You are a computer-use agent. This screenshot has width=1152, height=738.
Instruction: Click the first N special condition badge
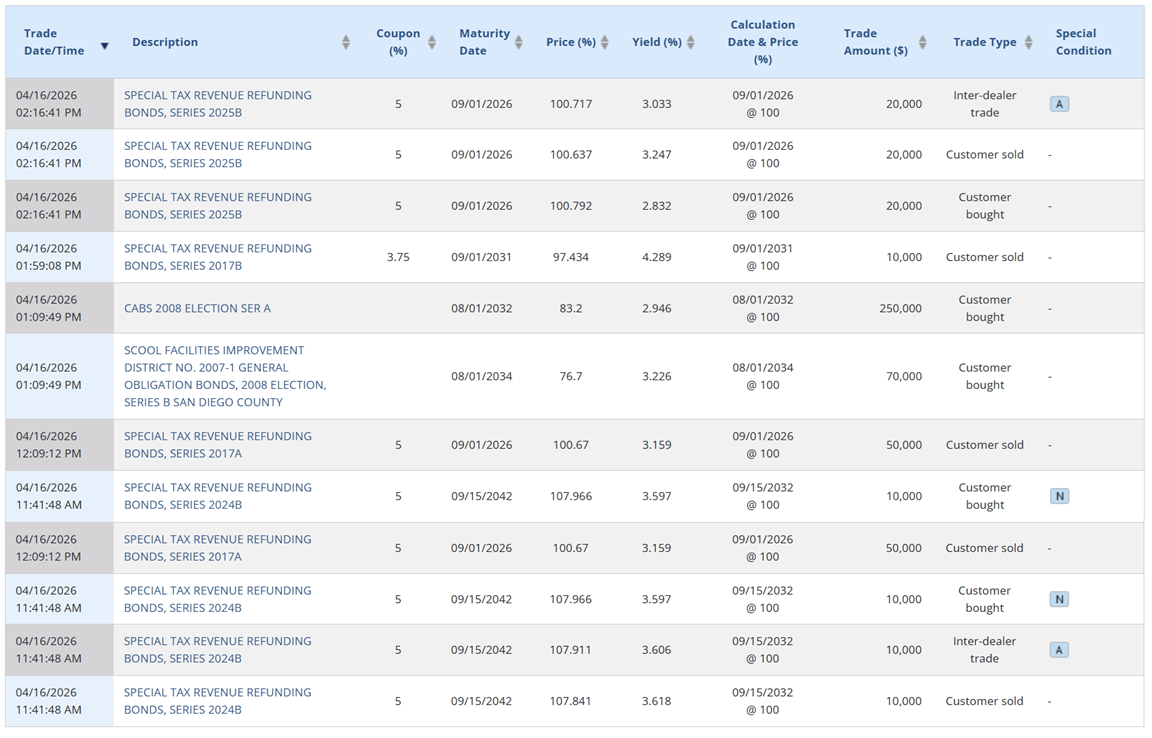pyautogui.click(x=1059, y=496)
